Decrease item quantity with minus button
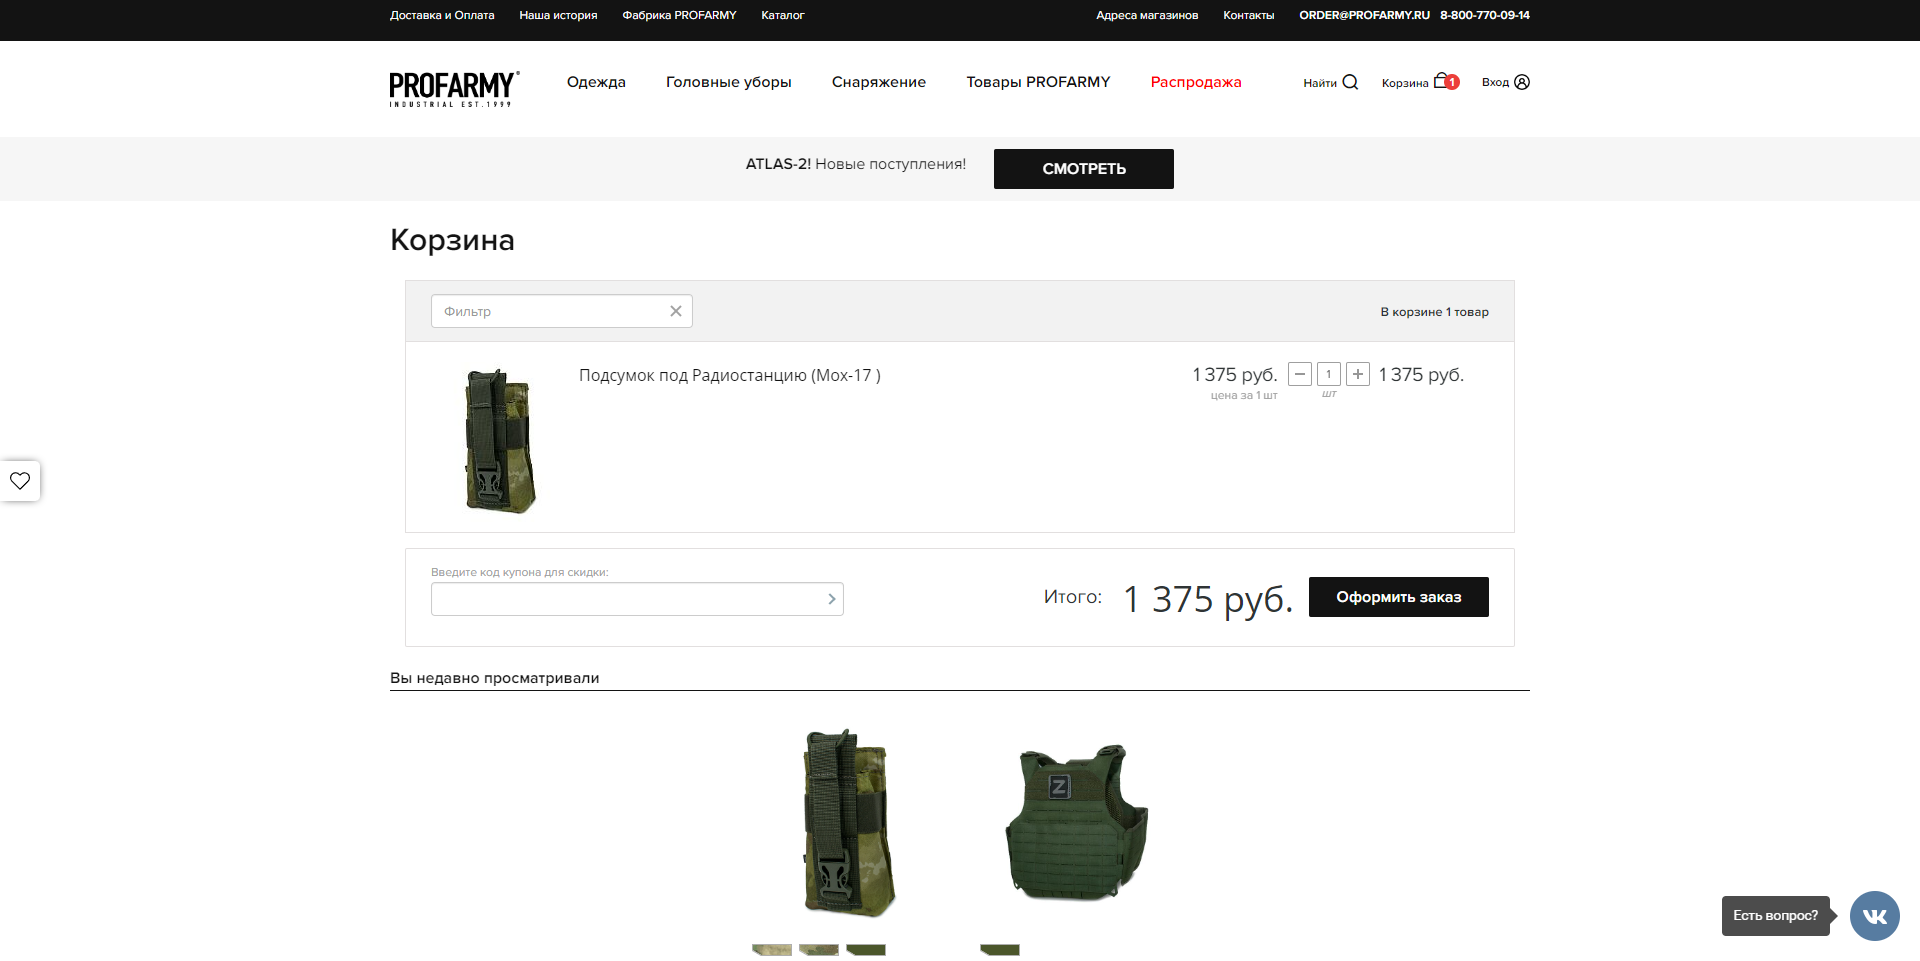Screen dimensions: 1920x961 pos(1300,374)
